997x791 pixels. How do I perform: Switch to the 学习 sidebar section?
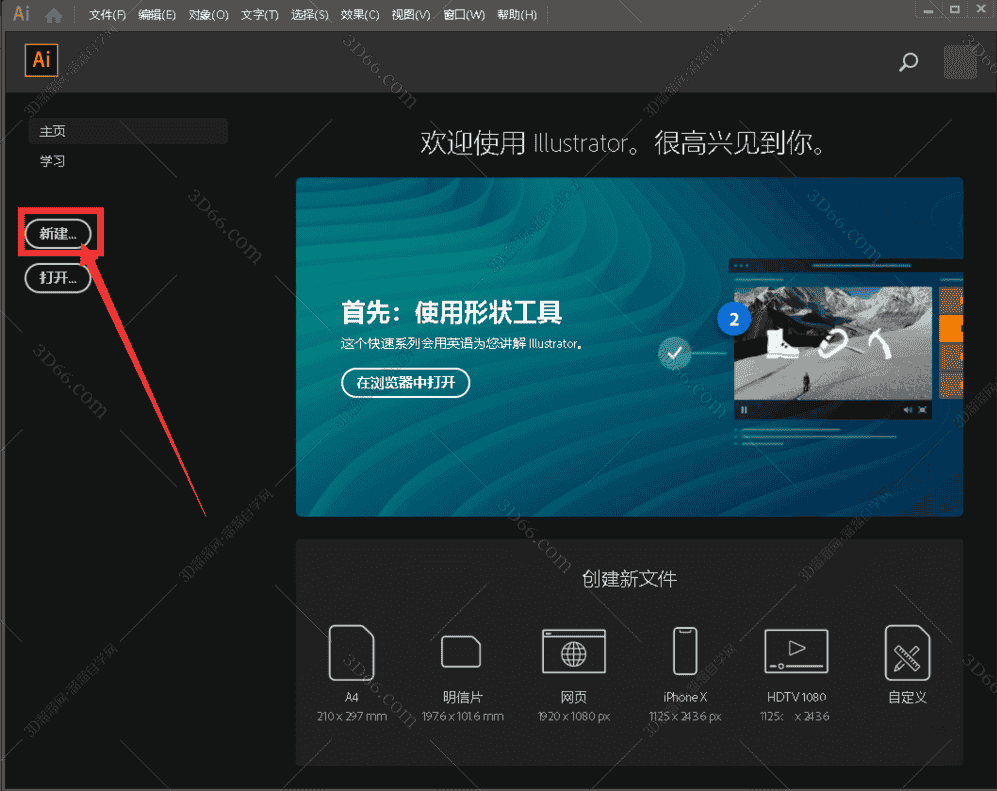pos(52,160)
